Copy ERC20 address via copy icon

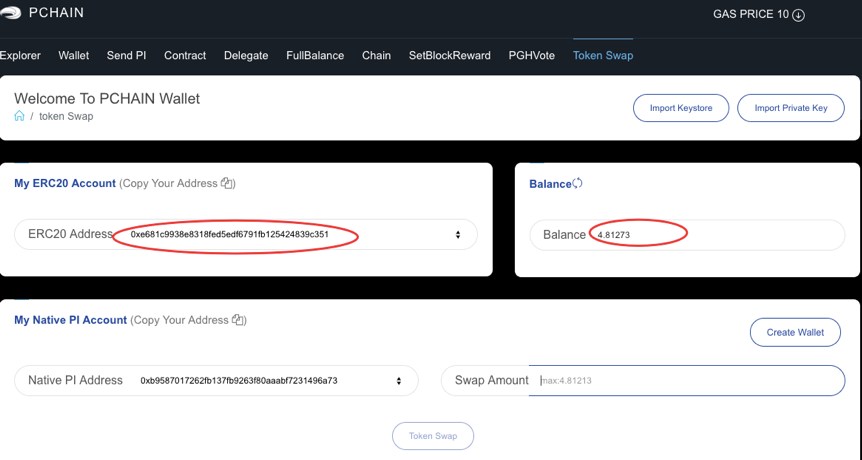click(227, 183)
